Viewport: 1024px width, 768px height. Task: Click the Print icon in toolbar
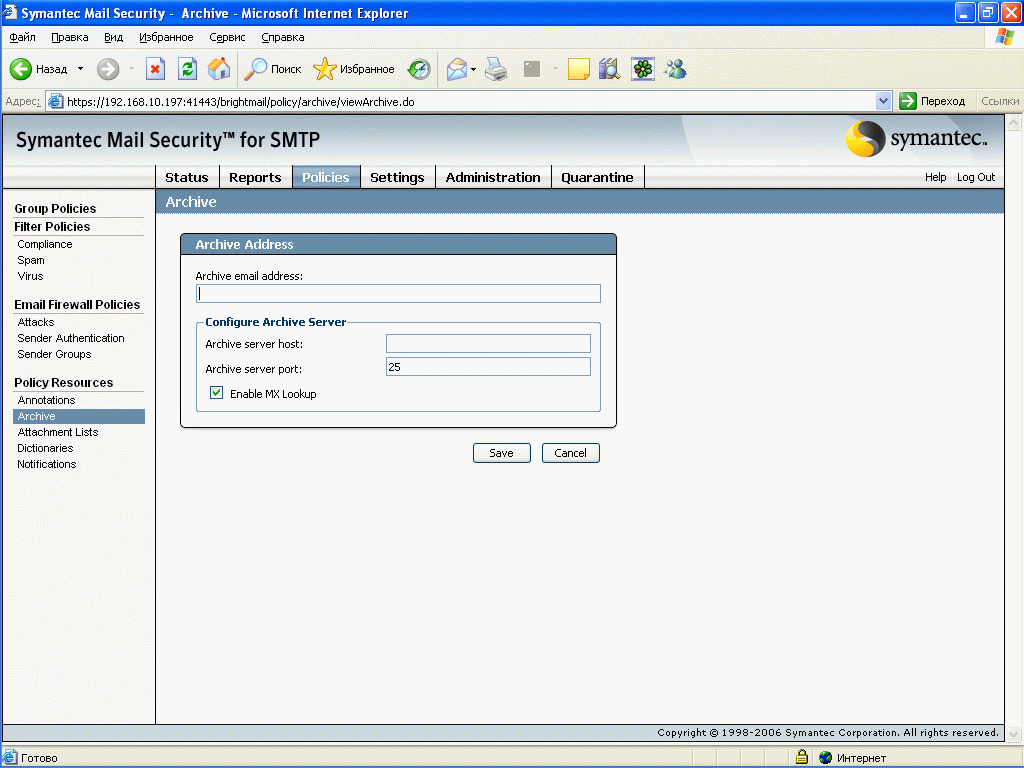click(496, 69)
